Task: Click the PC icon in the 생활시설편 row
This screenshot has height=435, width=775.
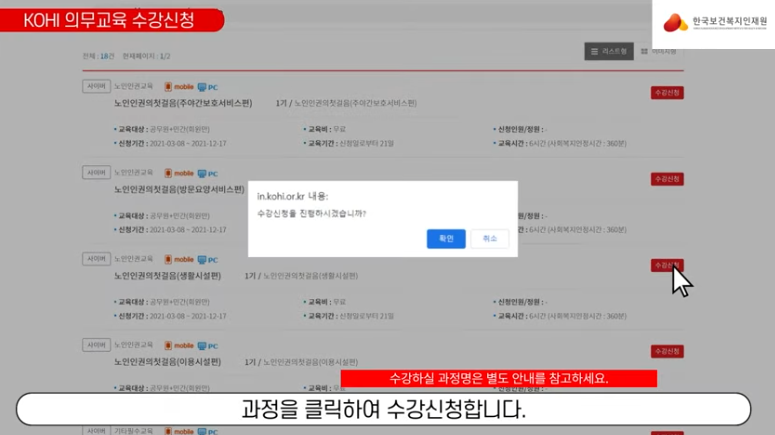Action: tap(208, 260)
